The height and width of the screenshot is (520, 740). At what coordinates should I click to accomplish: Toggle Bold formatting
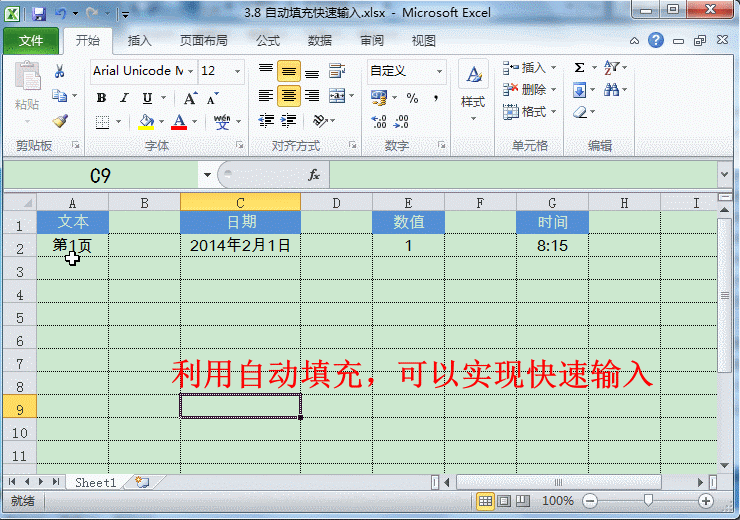[x=101, y=98]
